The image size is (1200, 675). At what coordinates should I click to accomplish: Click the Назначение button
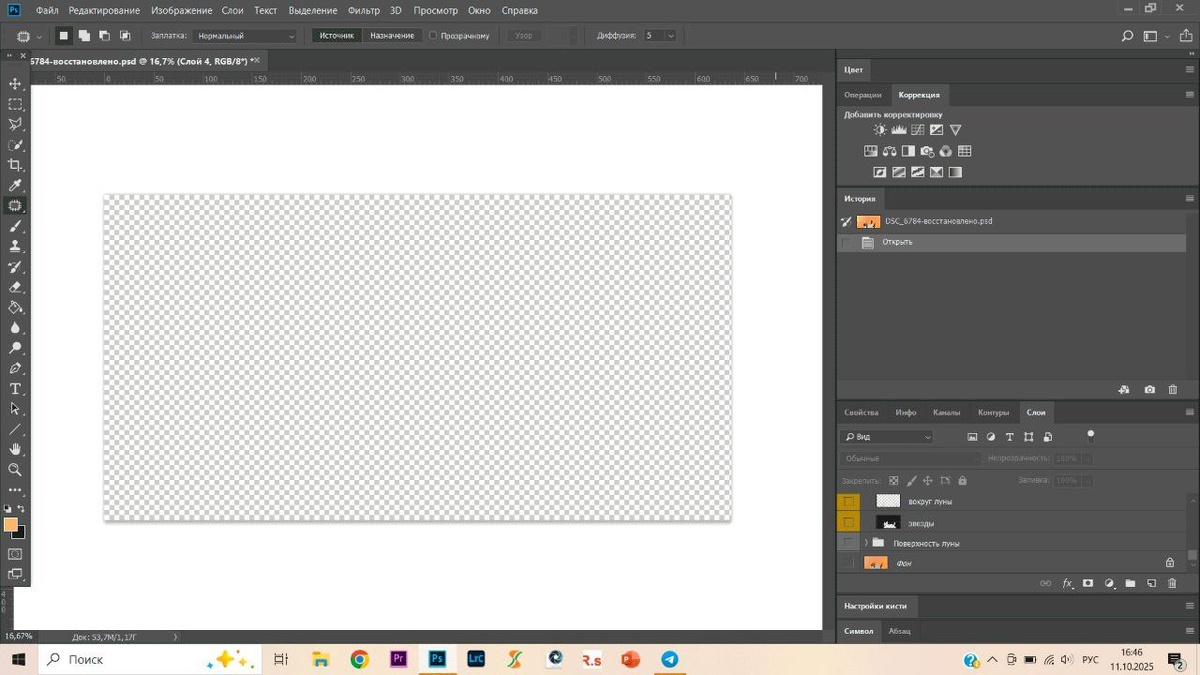click(x=392, y=36)
